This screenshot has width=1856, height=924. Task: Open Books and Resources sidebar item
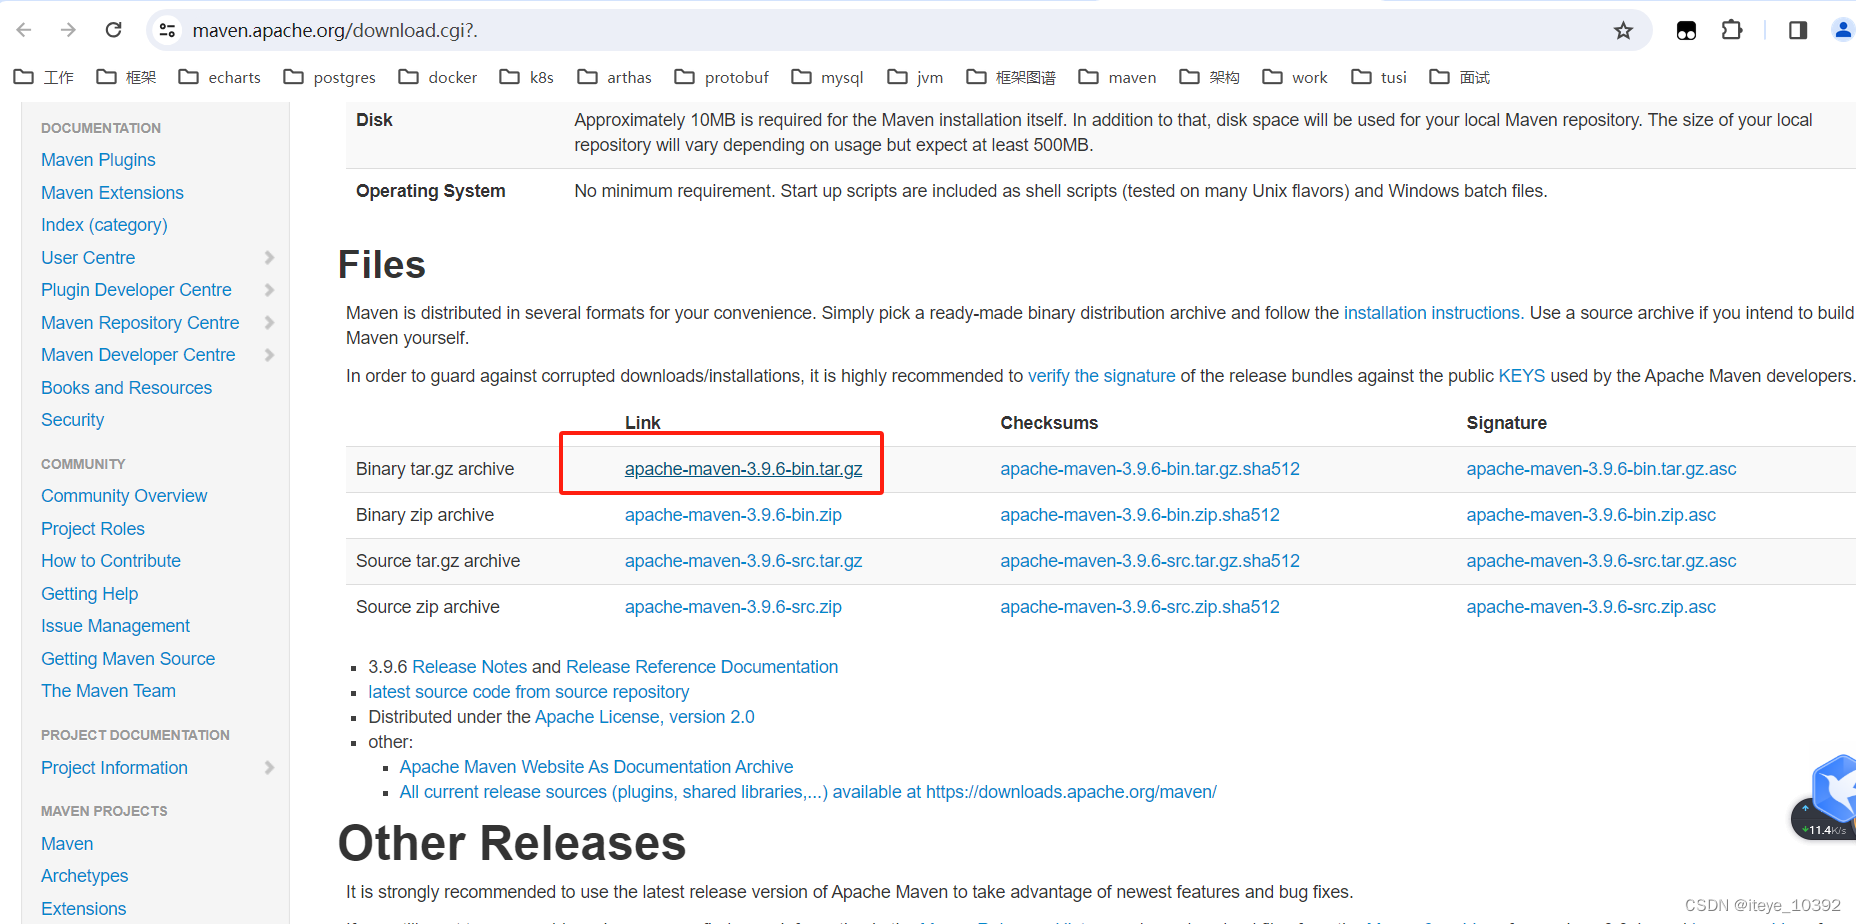click(x=126, y=388)
